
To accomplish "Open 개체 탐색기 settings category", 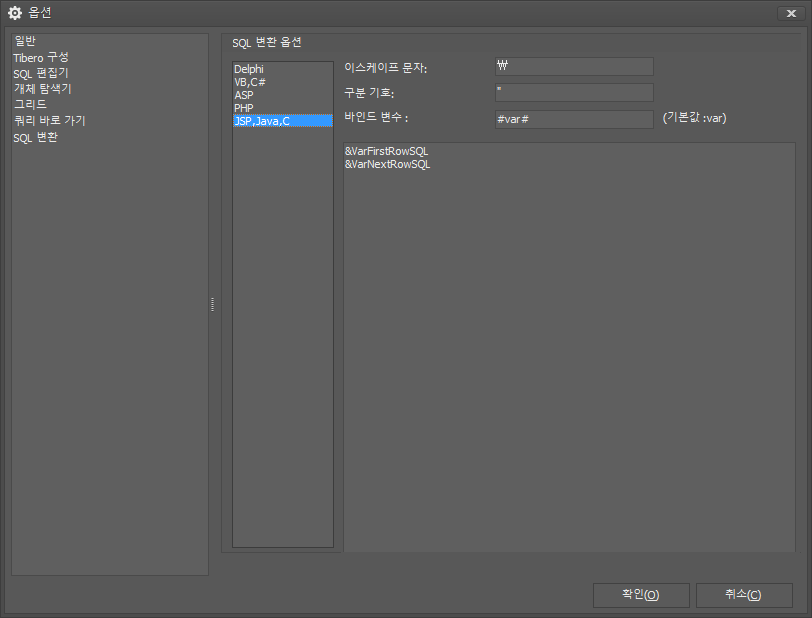I will tap(42, 89).
